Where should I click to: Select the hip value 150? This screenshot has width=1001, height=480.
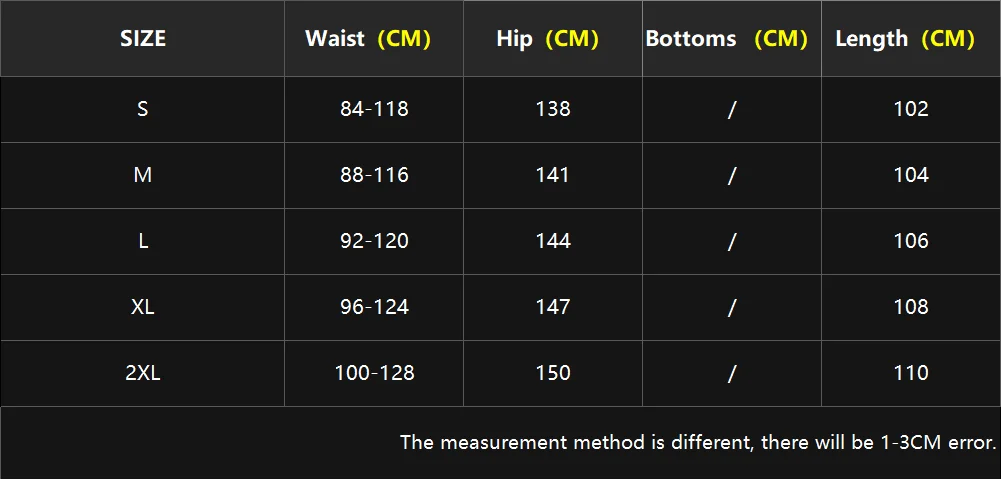553,373
